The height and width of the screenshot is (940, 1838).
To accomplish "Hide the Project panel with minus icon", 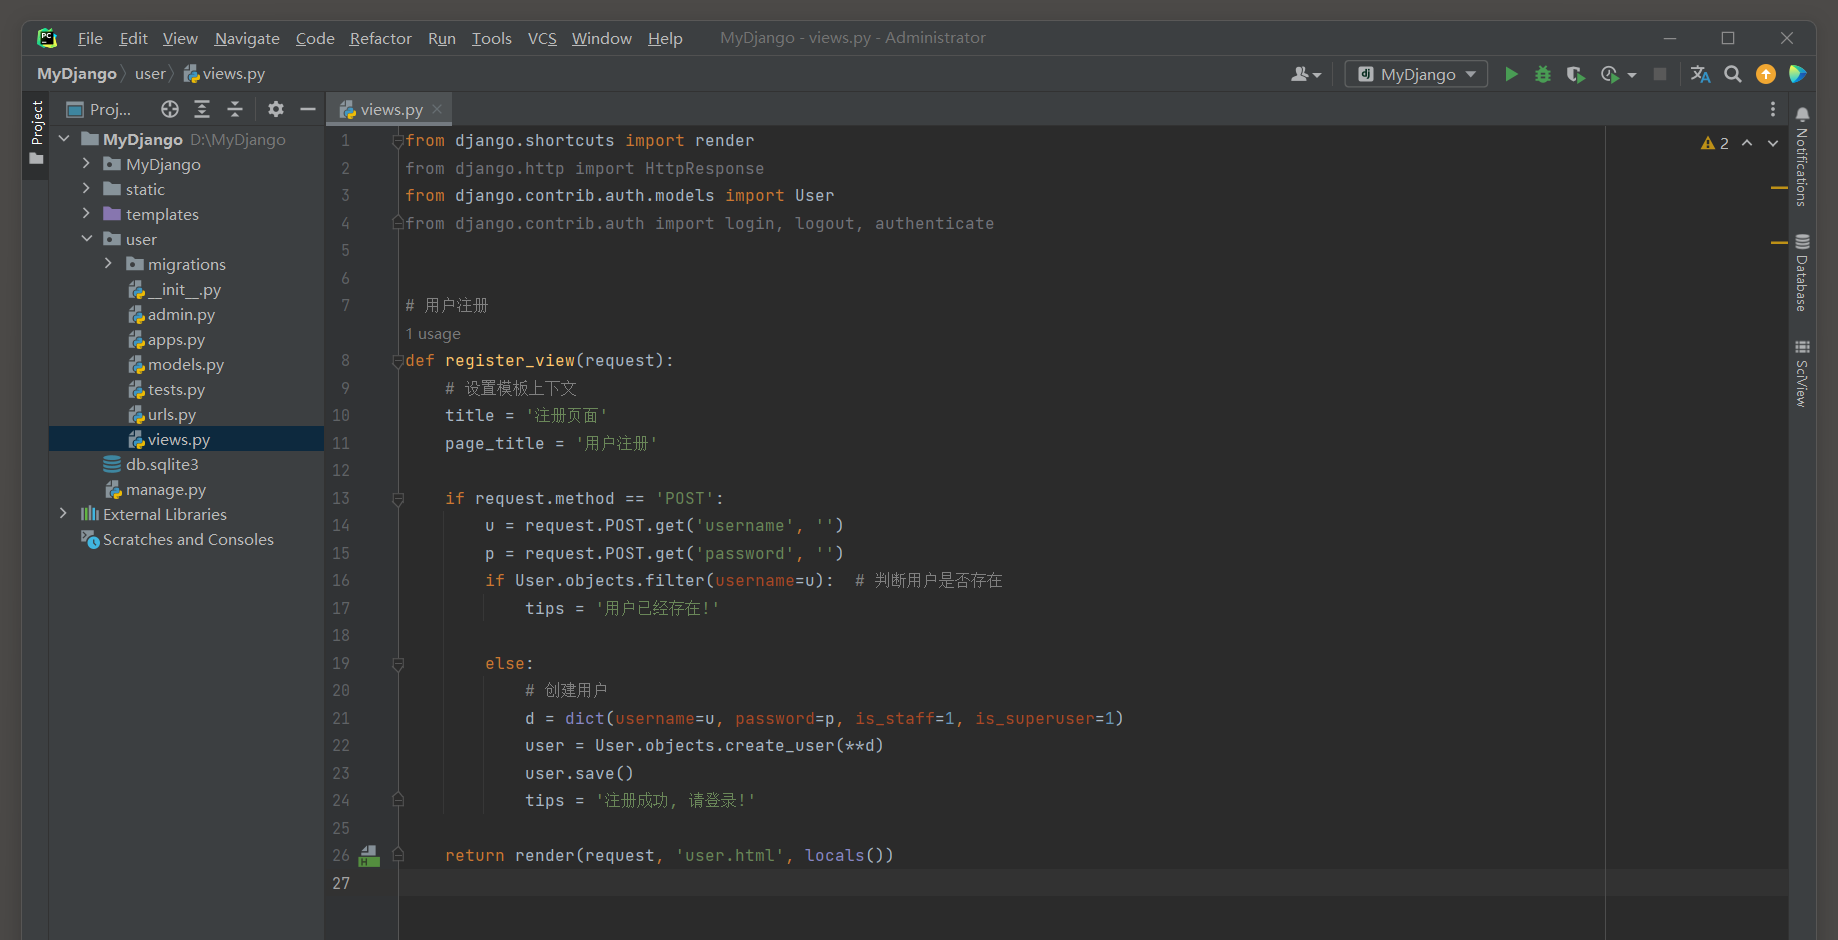I will [x=308, y=109].
